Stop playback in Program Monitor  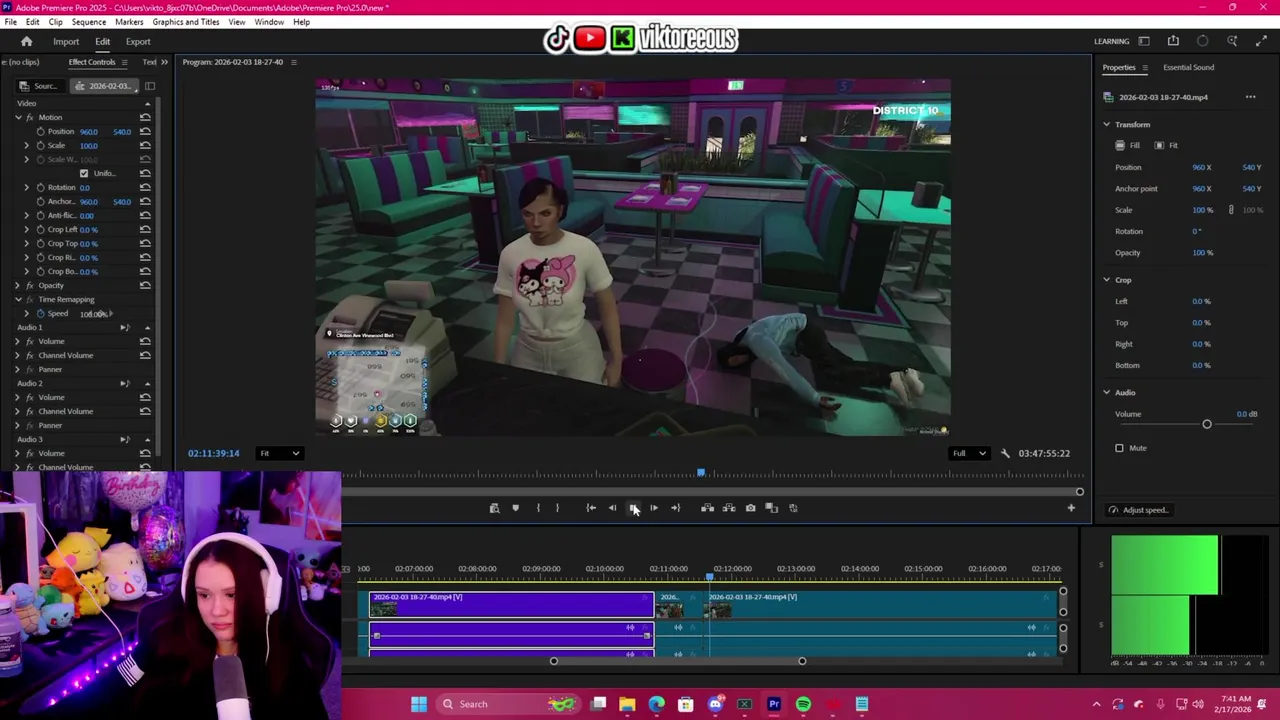pos(633,508)
